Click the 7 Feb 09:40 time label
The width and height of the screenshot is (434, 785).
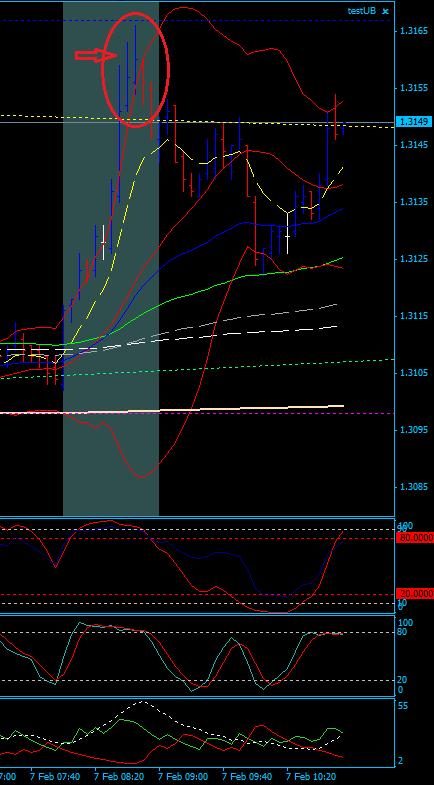[x=247, y=776]
